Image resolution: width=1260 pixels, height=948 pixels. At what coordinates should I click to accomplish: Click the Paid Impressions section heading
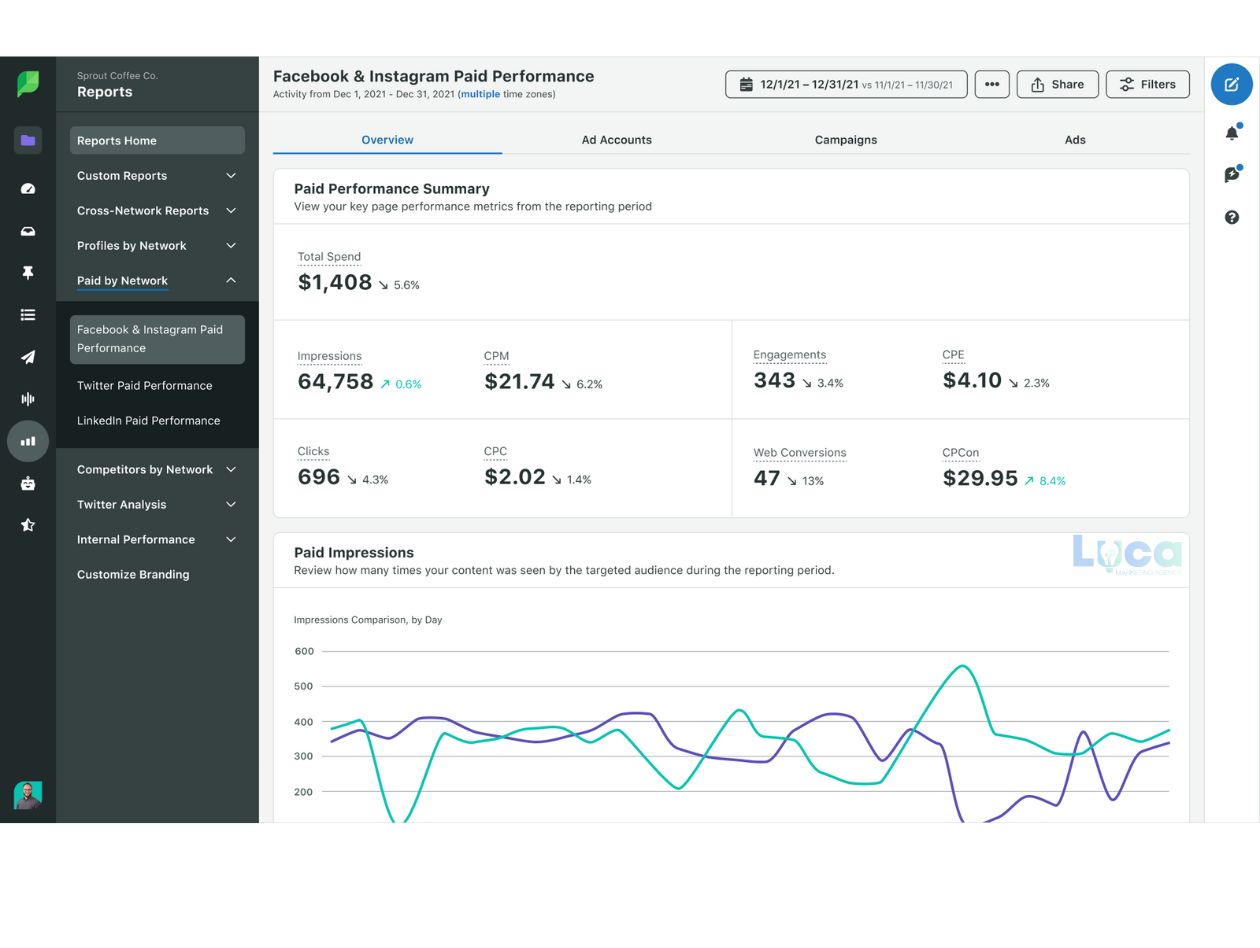click(x=354, y=552)
